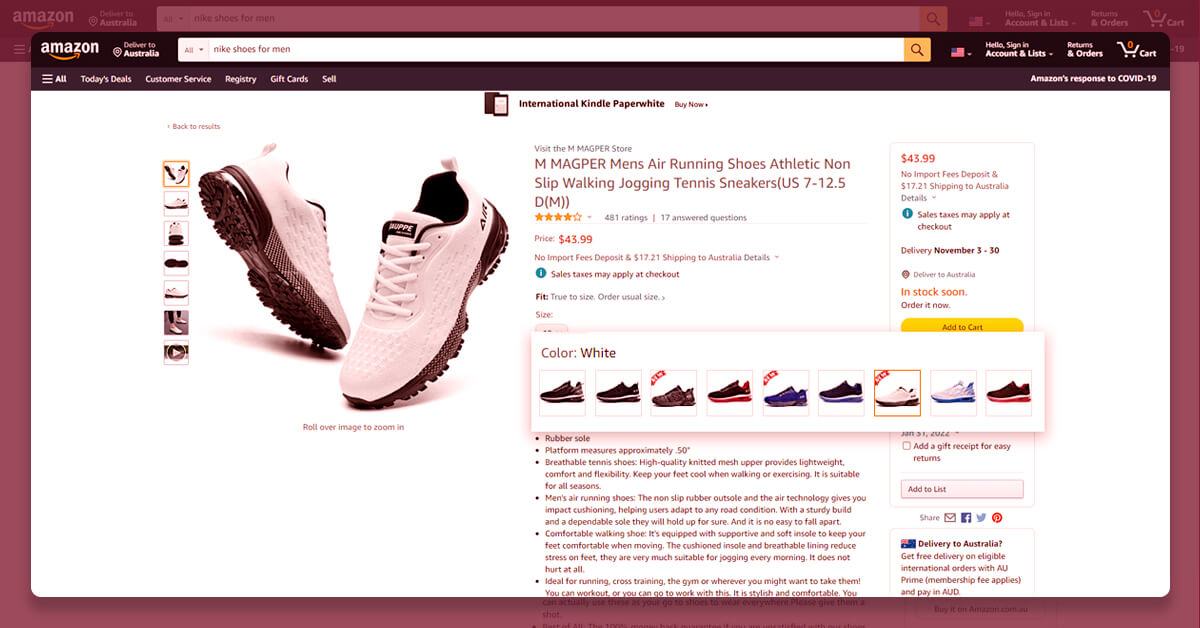This screenshot has width=1200, height=628.
Task: Click the Amazon logo in the front window
Action: click(69, 49)
